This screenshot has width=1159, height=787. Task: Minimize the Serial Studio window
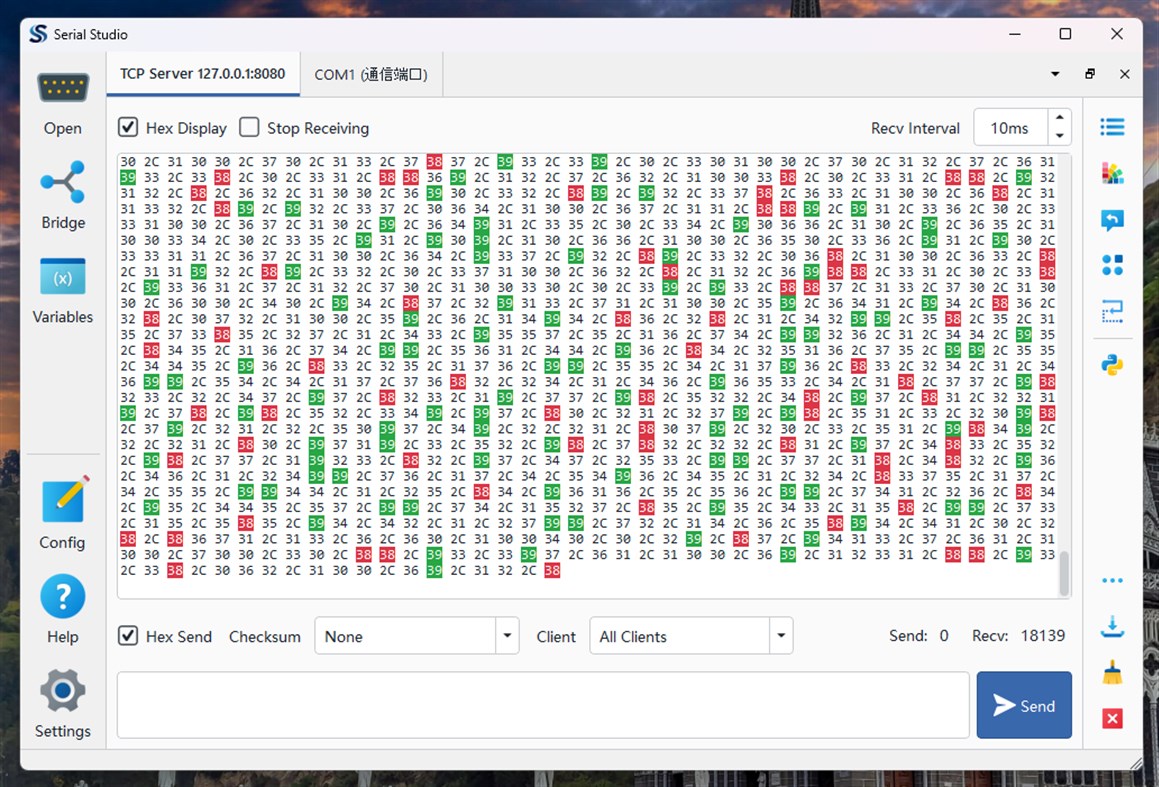(1015, 34)
